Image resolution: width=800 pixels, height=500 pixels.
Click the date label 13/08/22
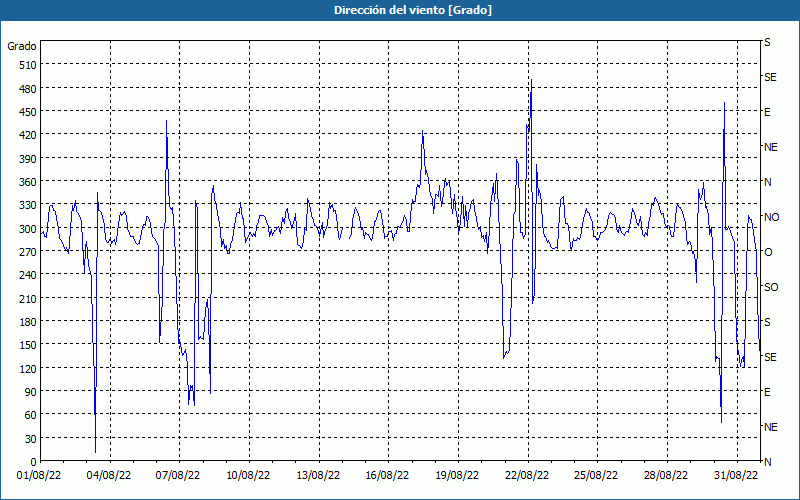coord(318,476)
